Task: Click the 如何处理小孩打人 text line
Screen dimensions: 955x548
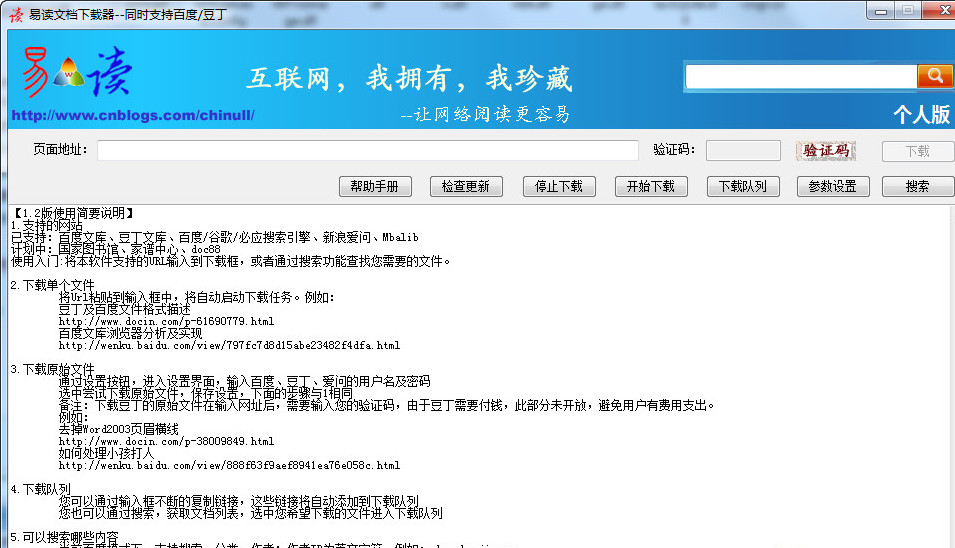Action: [x=107, y=453]
